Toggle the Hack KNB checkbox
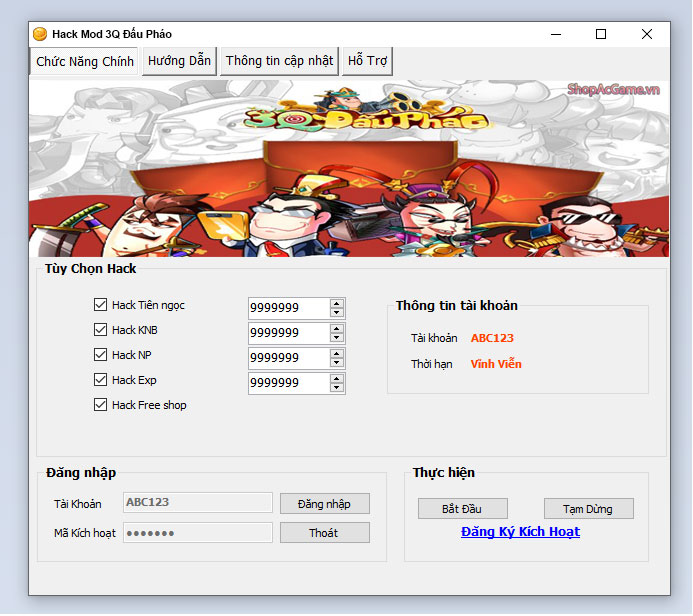The height and width of the screenshot is (616, 693). [x=100, y=330]
